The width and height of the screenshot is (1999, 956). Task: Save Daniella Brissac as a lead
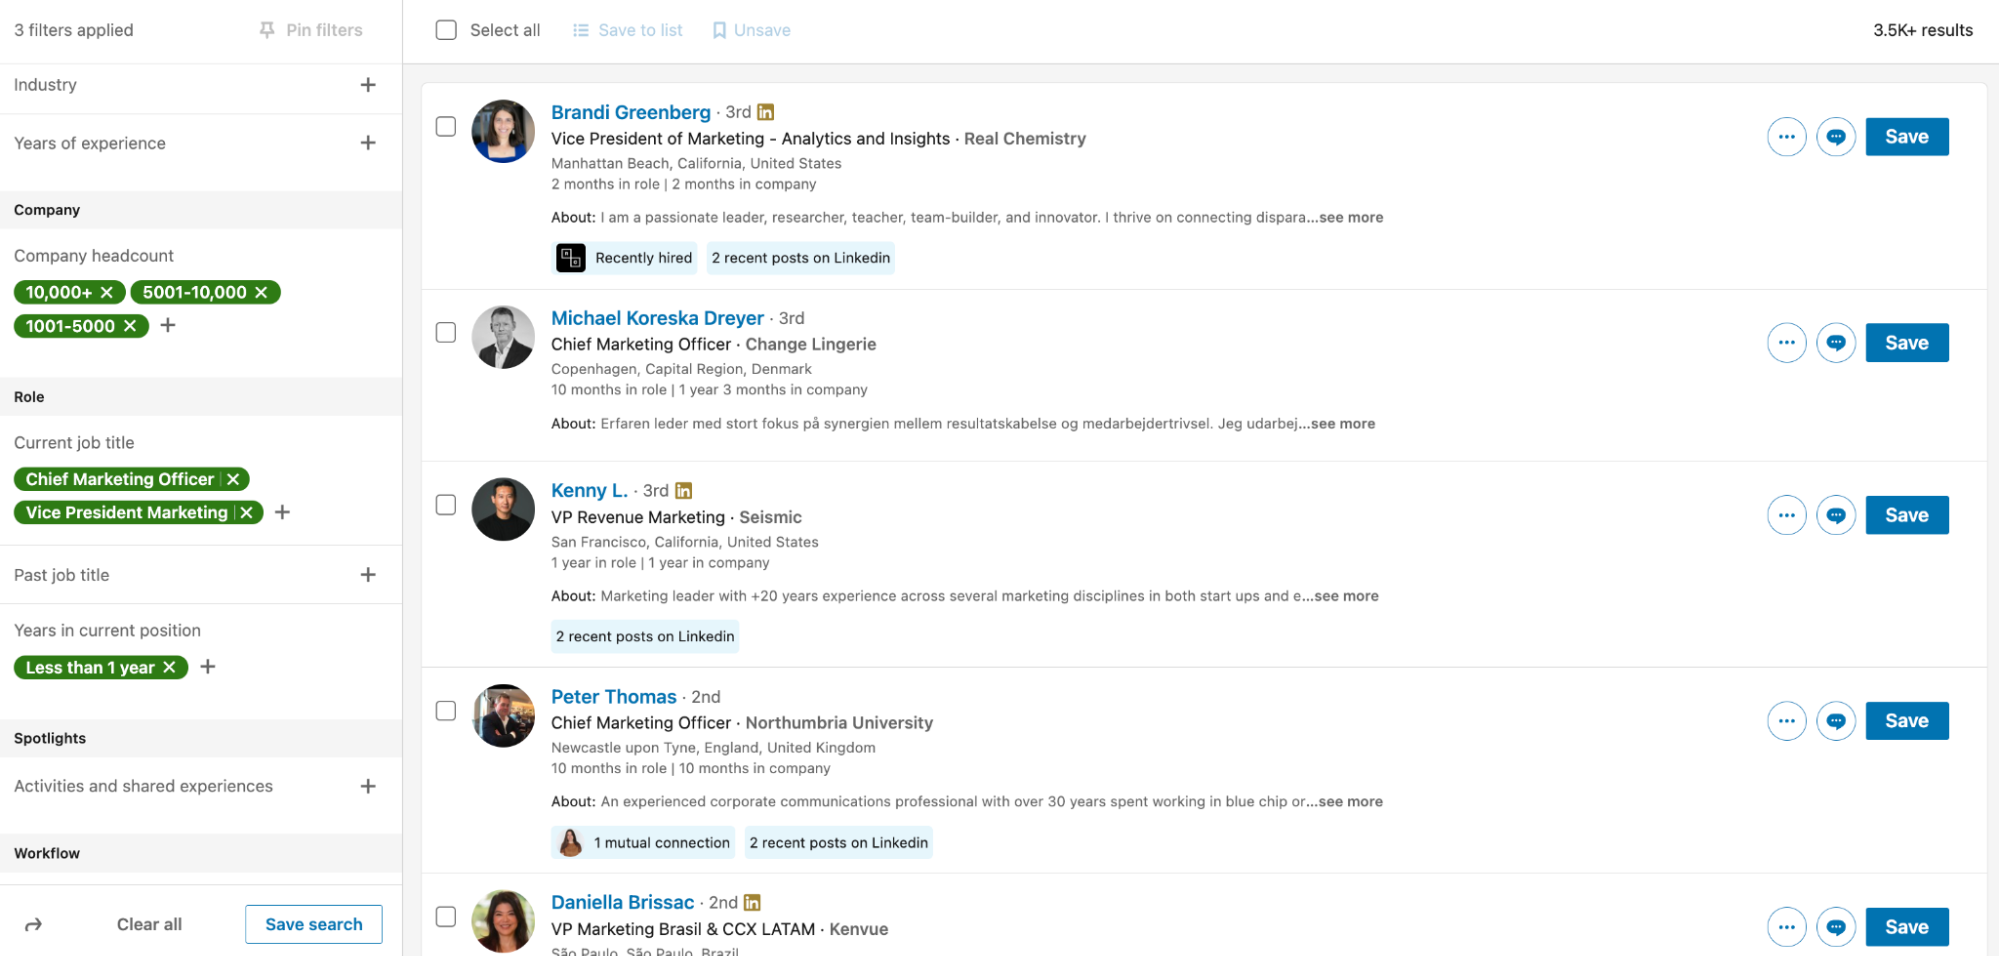coord(1907,927)
